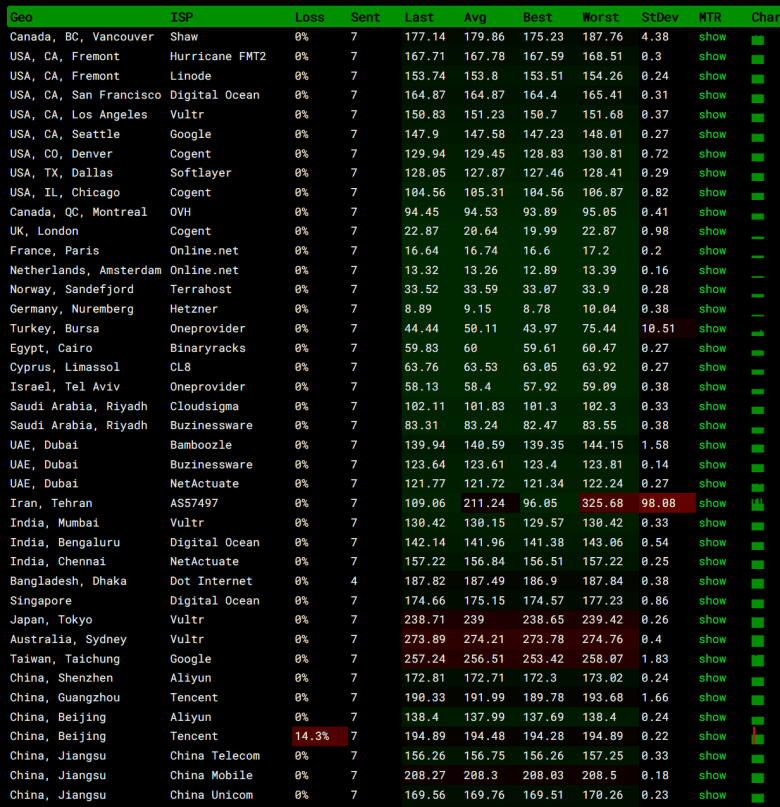The height and width of the screenshot is (807, 780).
Task: Open show for Nuremberg Hetzner row
Action: tap(712, 309)
